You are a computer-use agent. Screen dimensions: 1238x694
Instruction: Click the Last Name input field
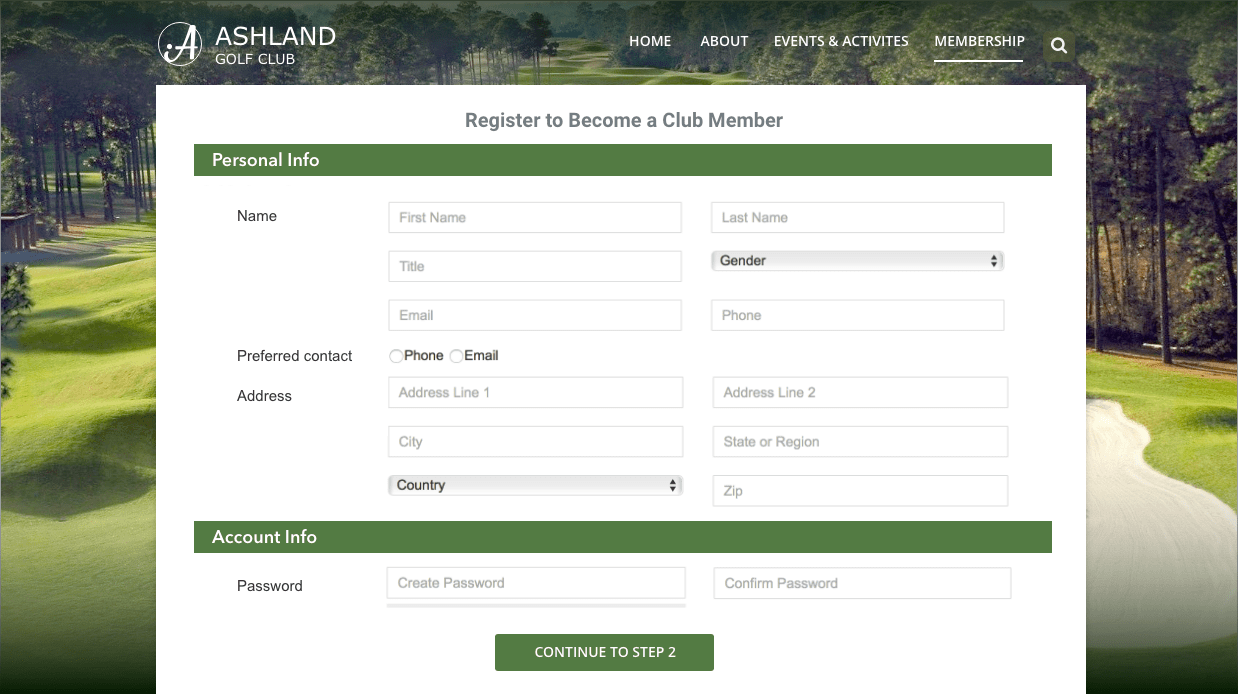(x=857, y=217)
